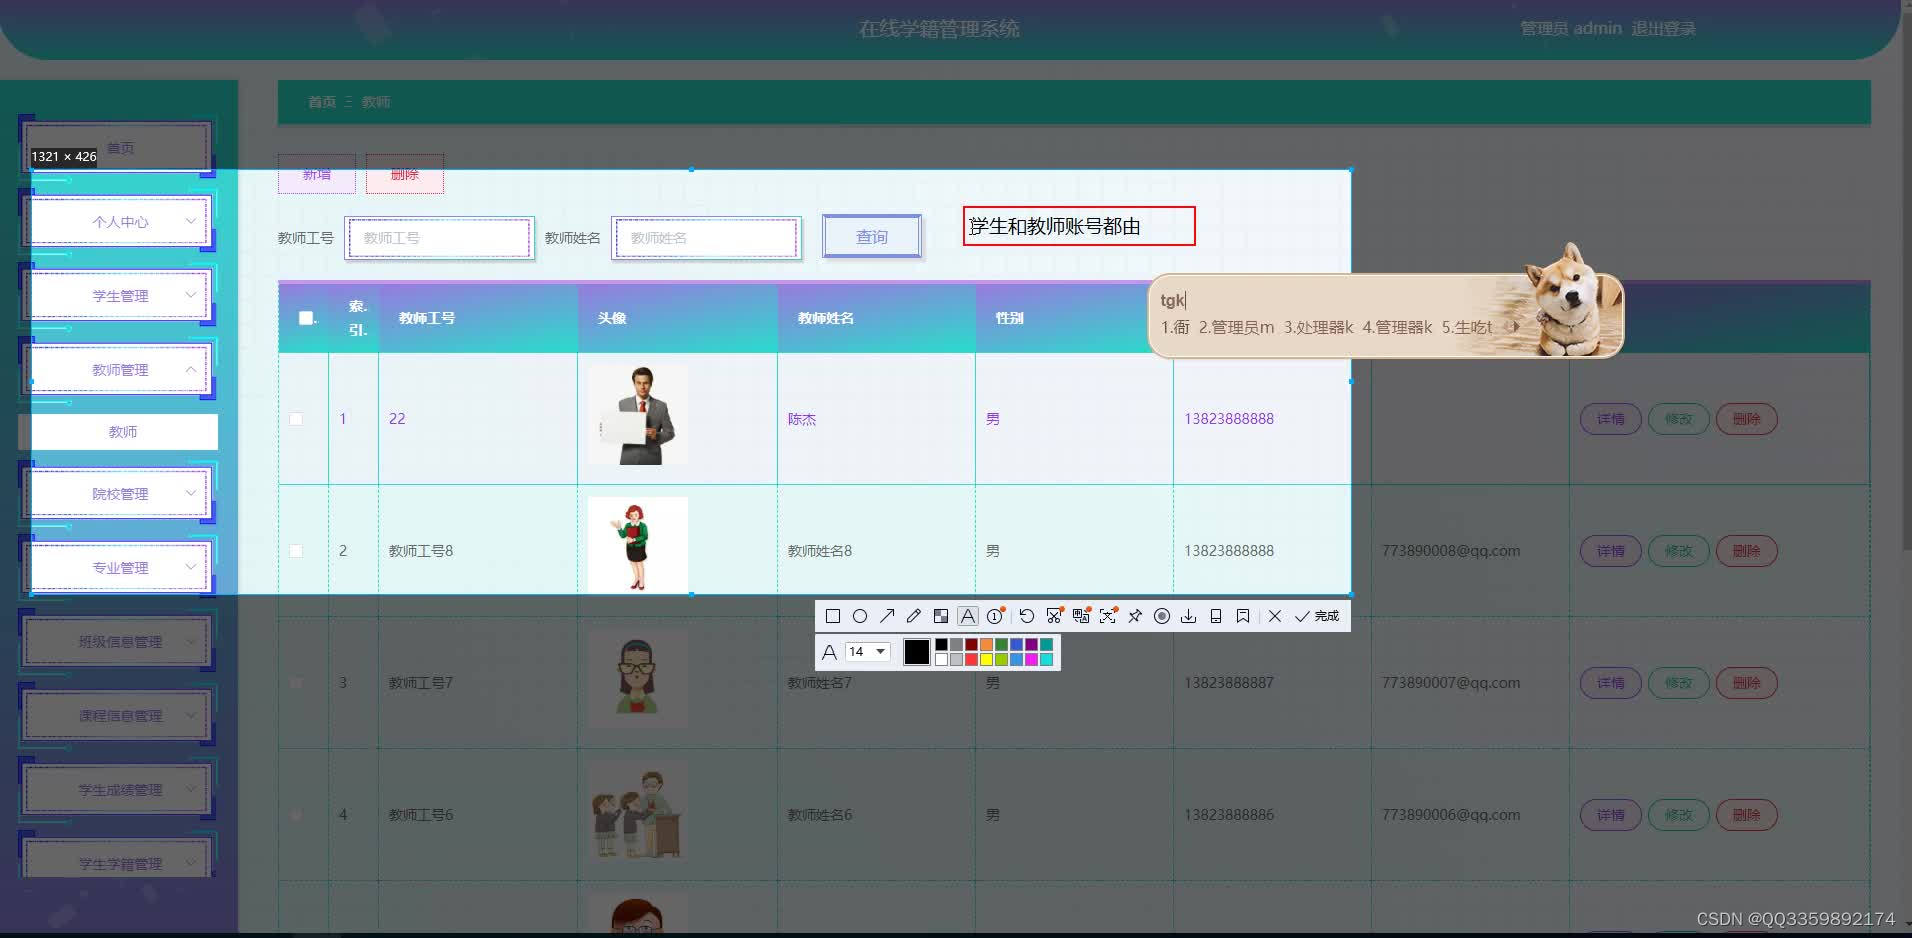Select the ellipse annotation tool
The image size is (1912, 938).
(860, 616)
